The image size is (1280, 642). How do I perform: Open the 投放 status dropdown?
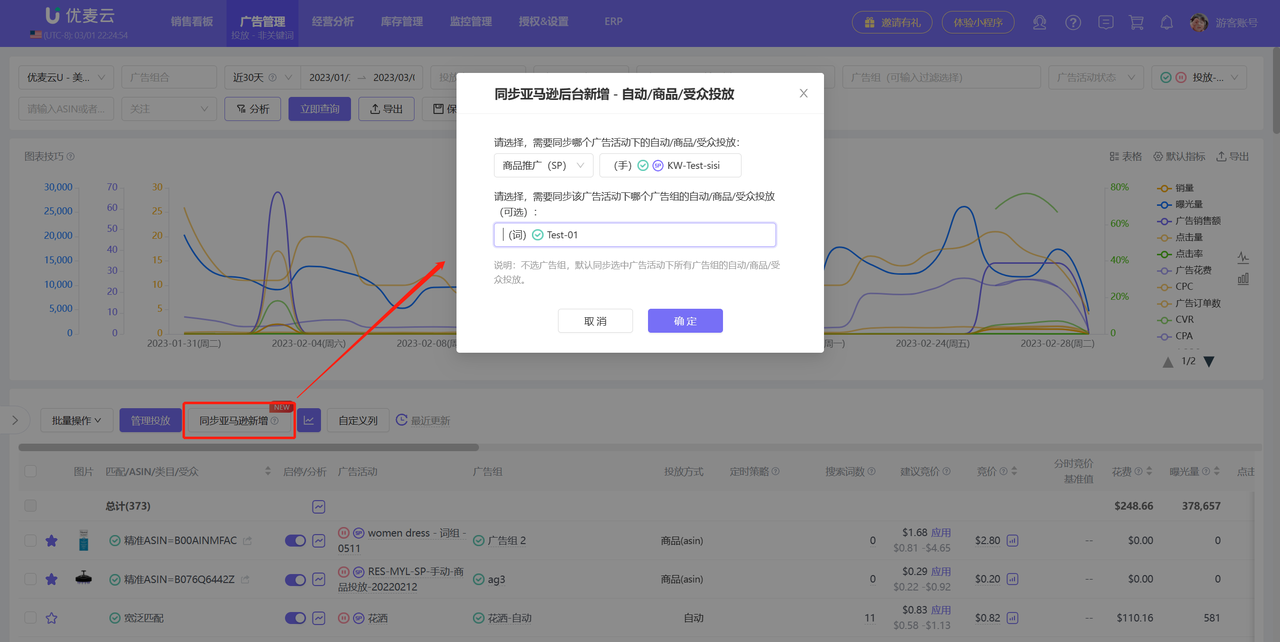coord(1198,78)
